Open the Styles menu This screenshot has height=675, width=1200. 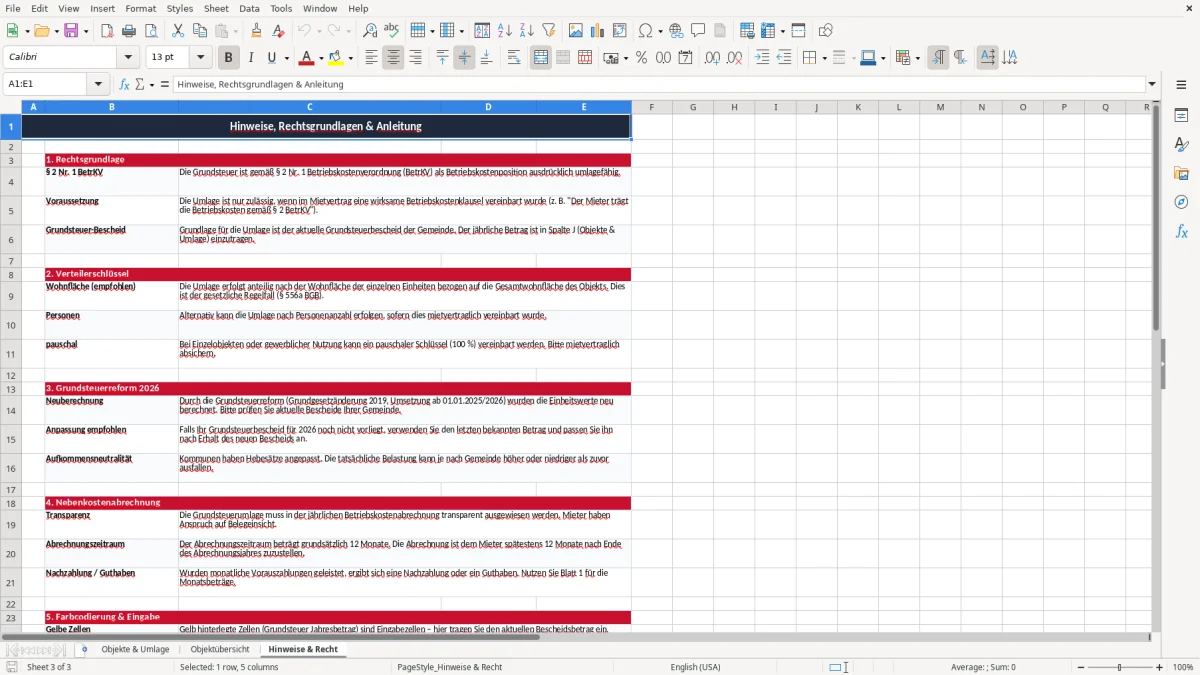pos(180,8)
